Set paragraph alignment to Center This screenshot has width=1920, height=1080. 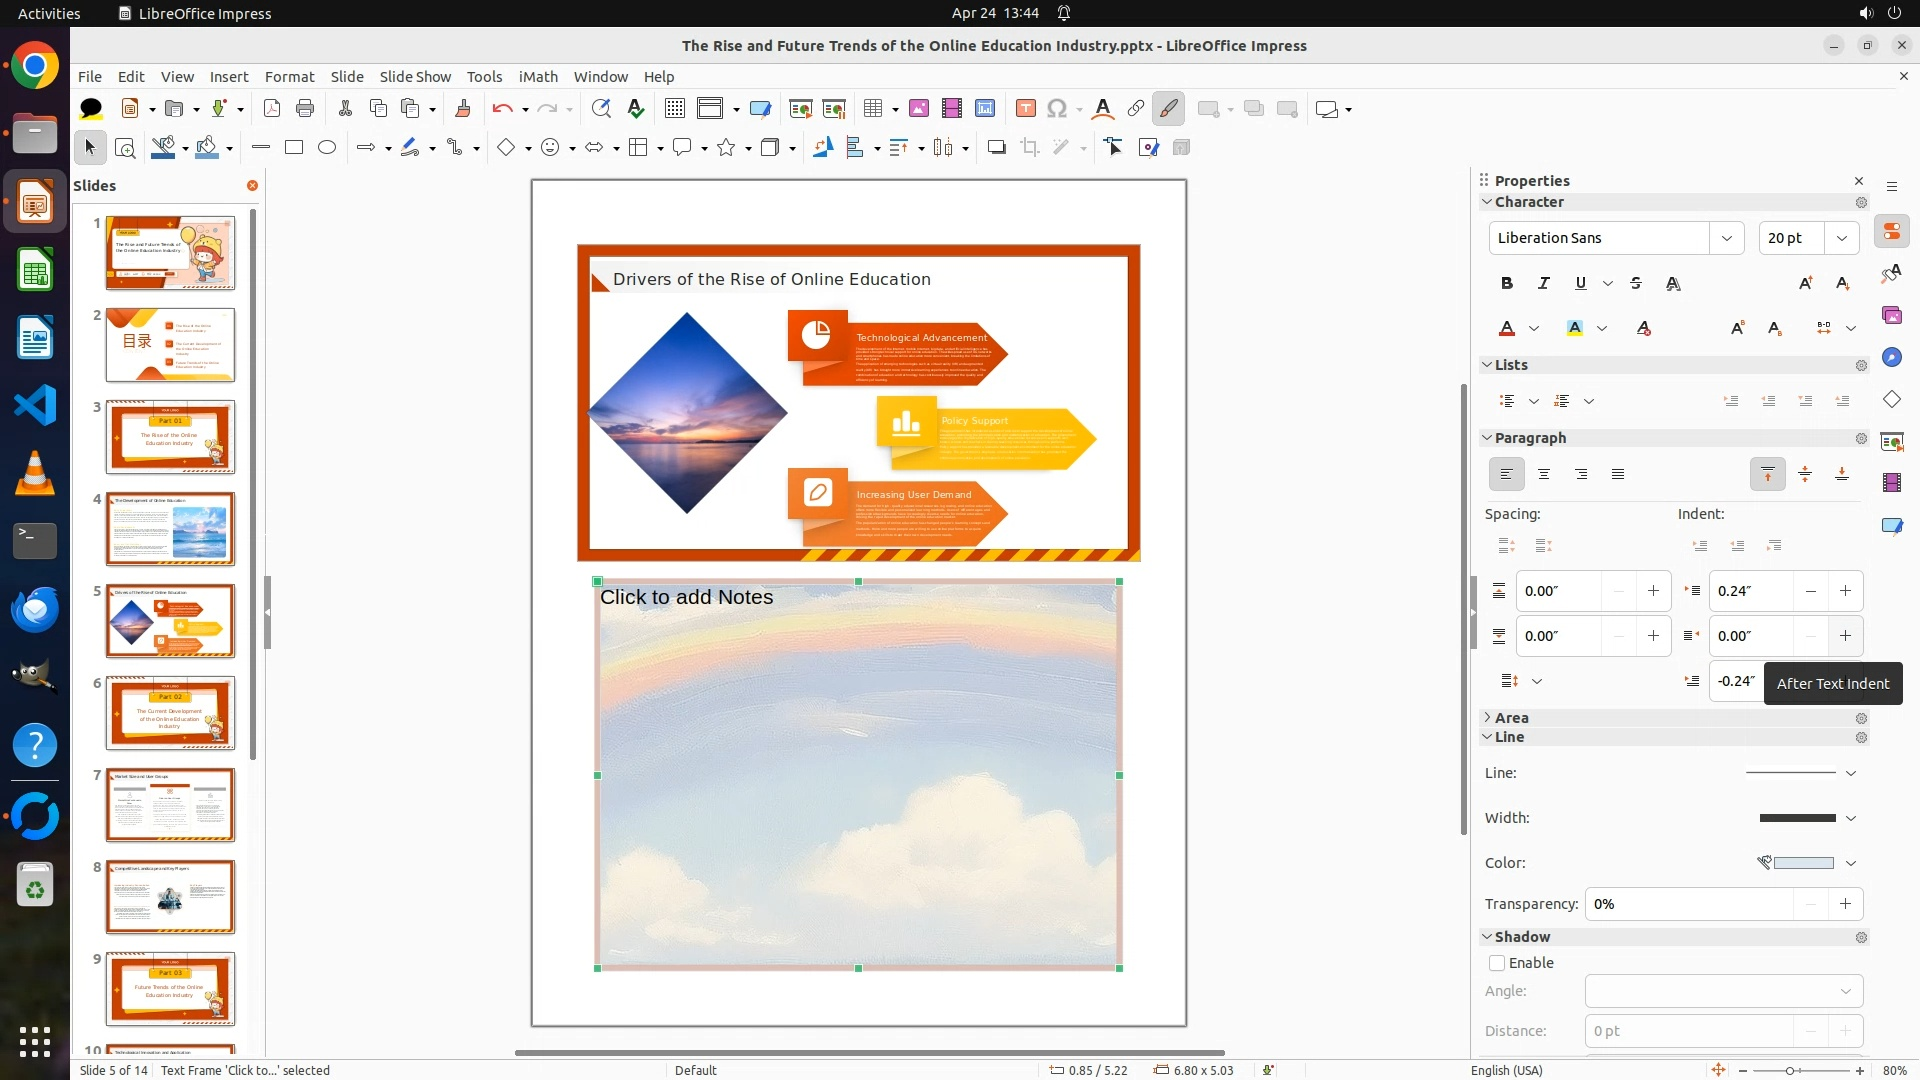point(1544,475)
